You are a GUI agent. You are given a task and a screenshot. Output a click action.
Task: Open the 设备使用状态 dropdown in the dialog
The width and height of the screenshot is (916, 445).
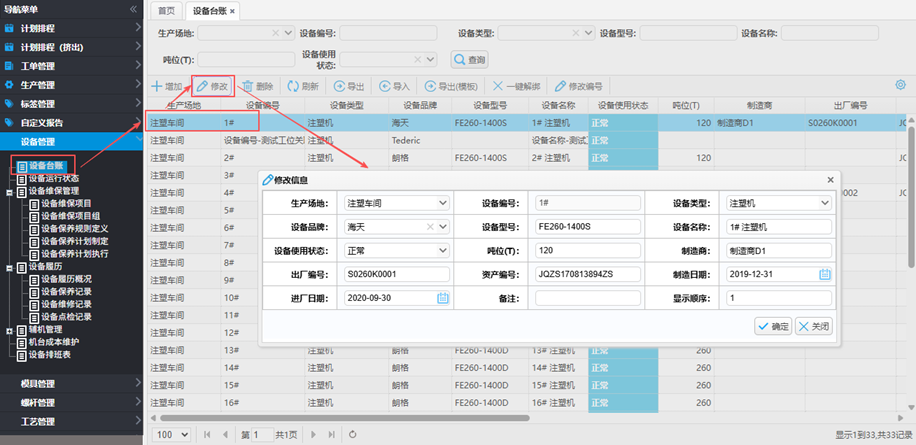pyautogui.click(x=442, y=250)
